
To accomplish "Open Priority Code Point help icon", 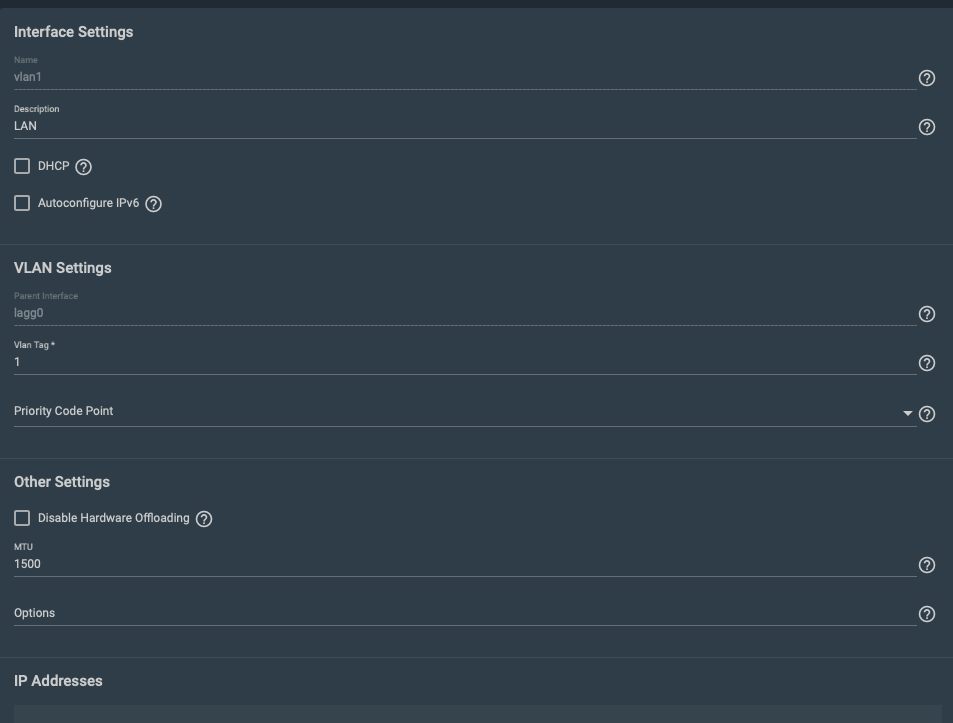I will pos(927,414).
